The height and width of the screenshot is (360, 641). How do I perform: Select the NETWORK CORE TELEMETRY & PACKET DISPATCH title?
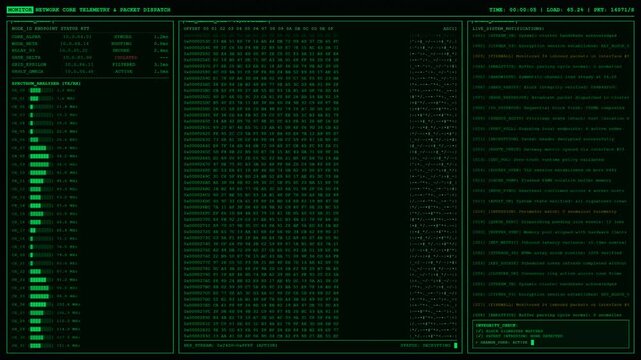tap(103, 10)
